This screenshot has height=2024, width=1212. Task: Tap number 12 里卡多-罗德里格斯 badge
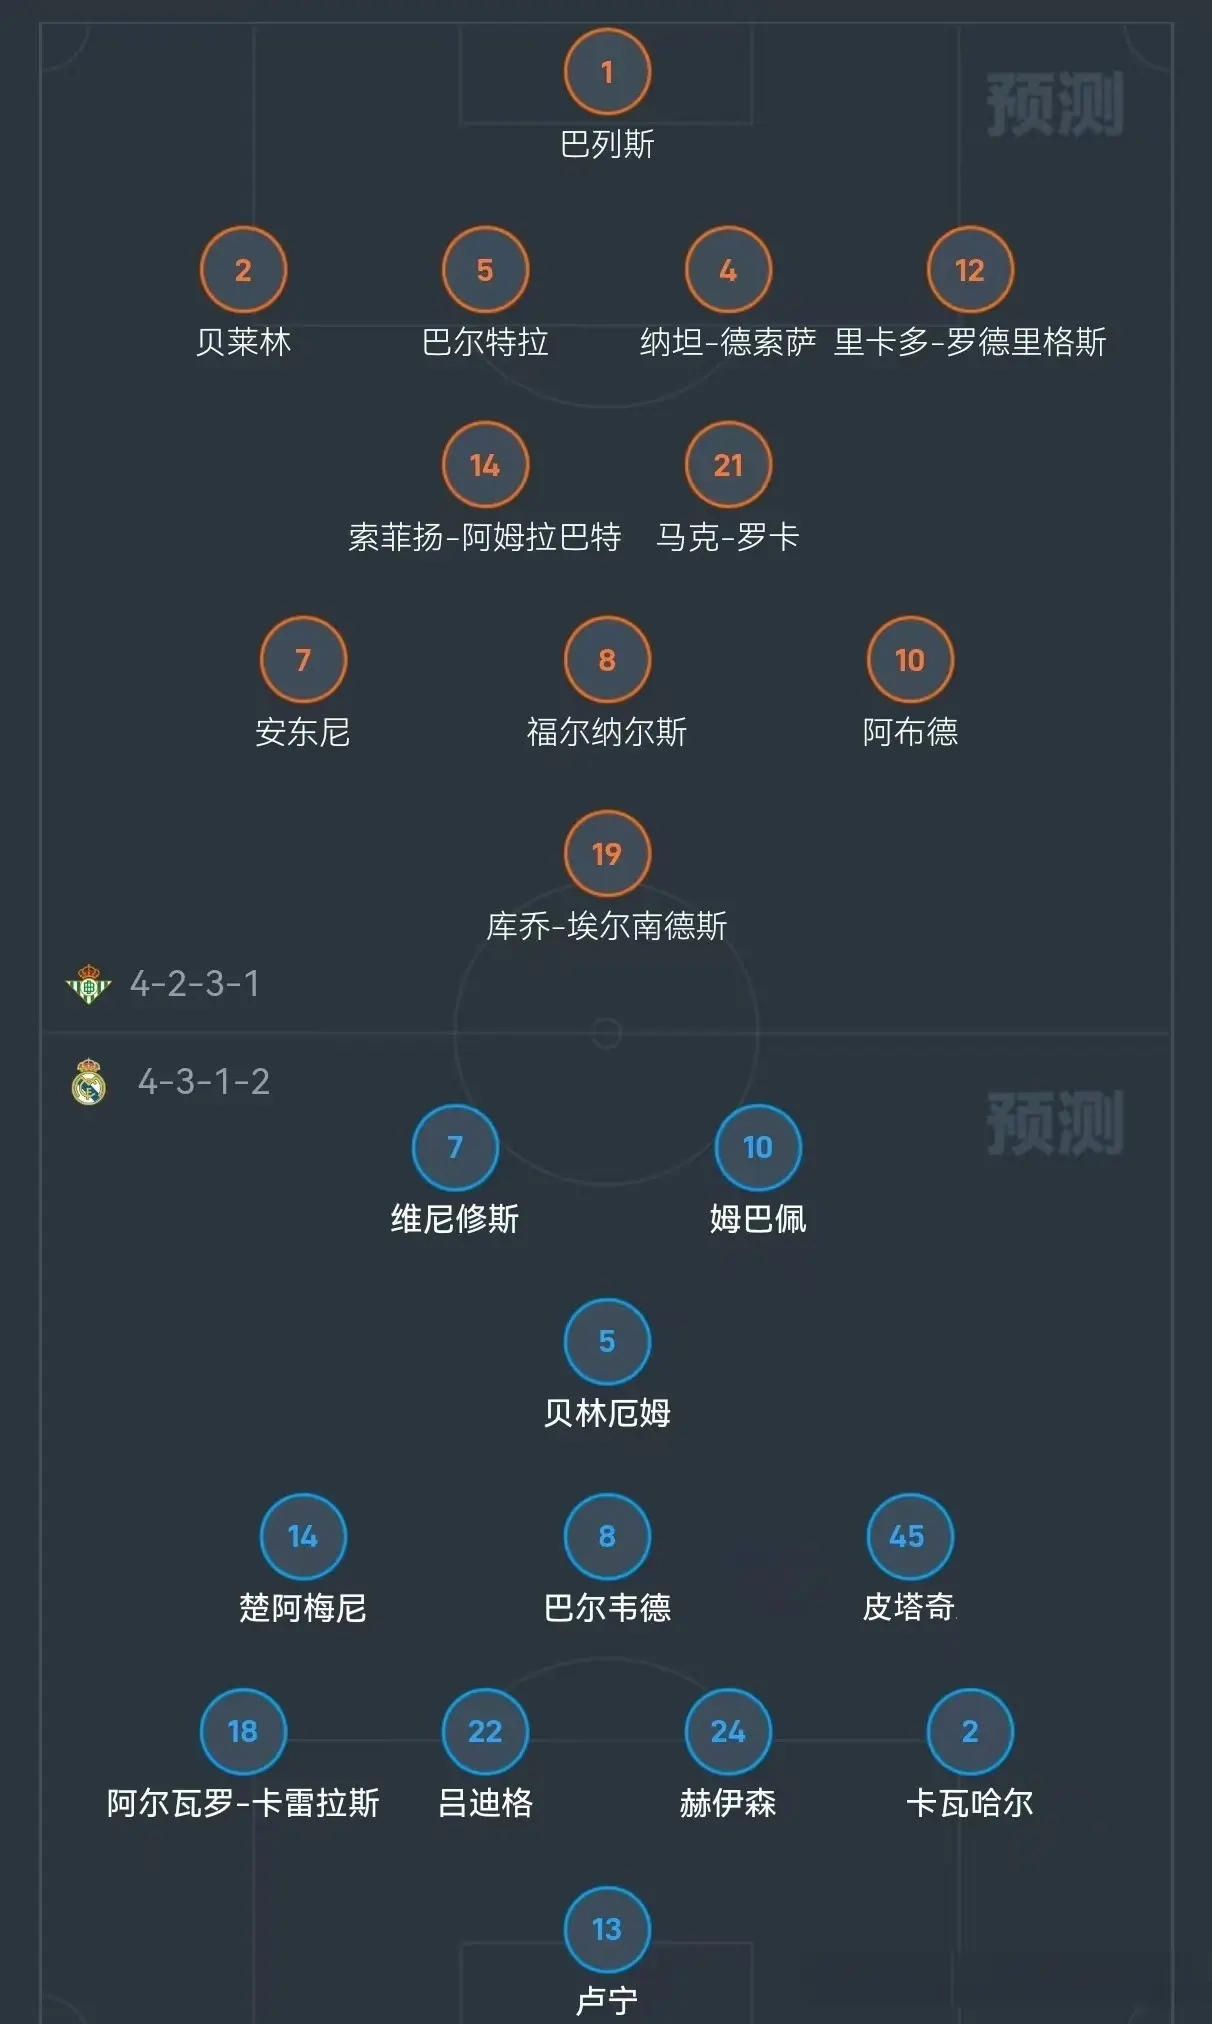970,270
